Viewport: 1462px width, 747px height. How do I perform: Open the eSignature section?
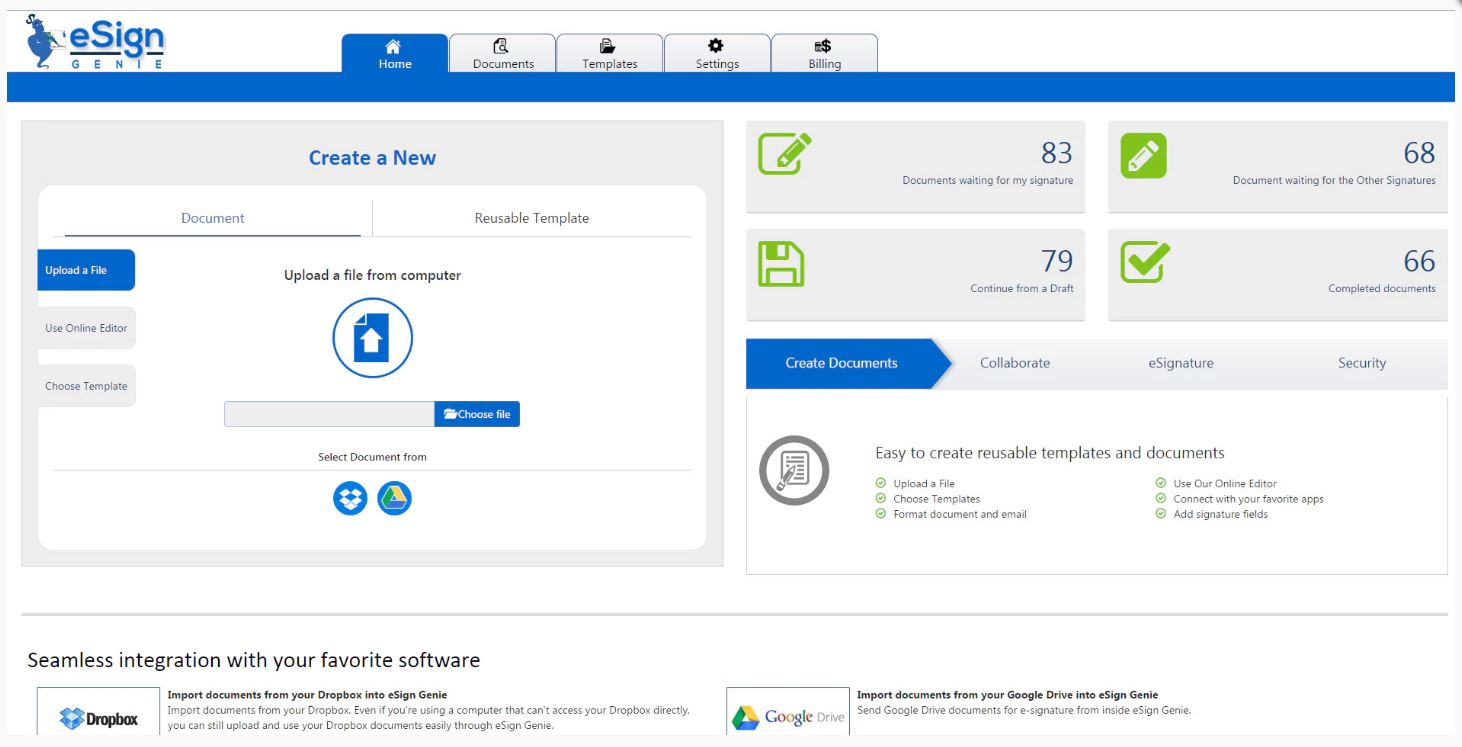click(x=1181, y=363)
